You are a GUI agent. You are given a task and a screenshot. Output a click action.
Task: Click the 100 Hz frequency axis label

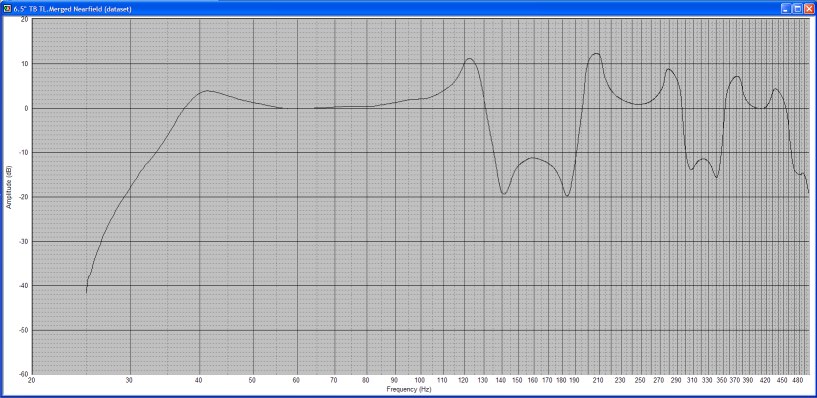pos(419,380)
